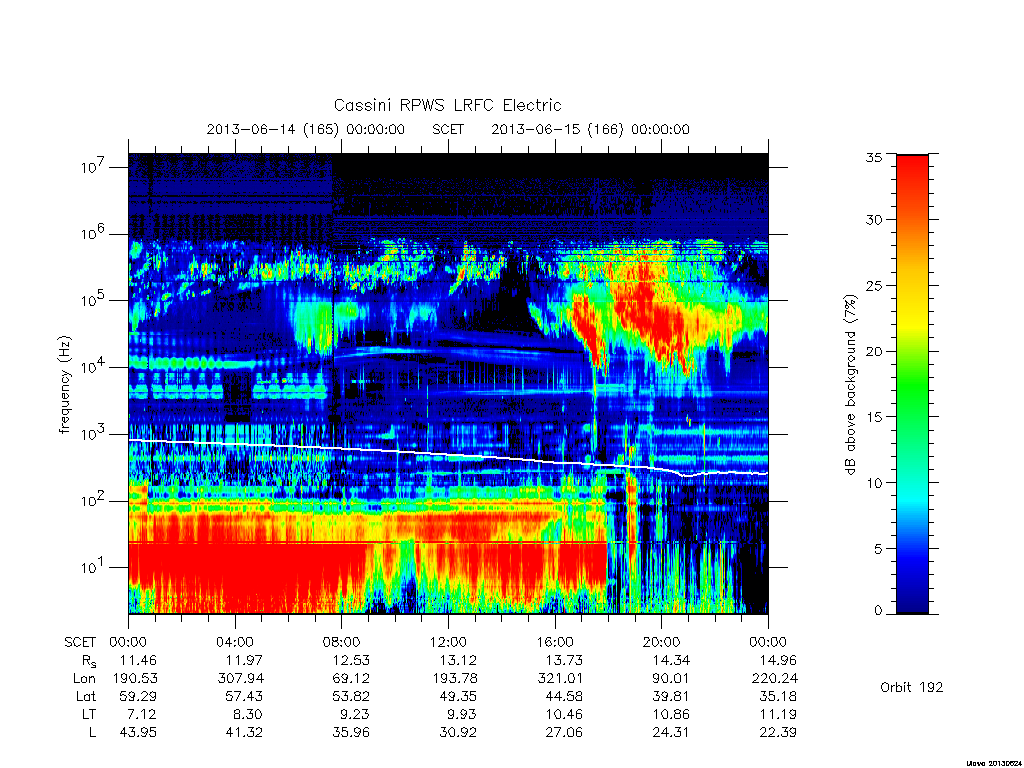Click the Lat value 35.18

778,696
